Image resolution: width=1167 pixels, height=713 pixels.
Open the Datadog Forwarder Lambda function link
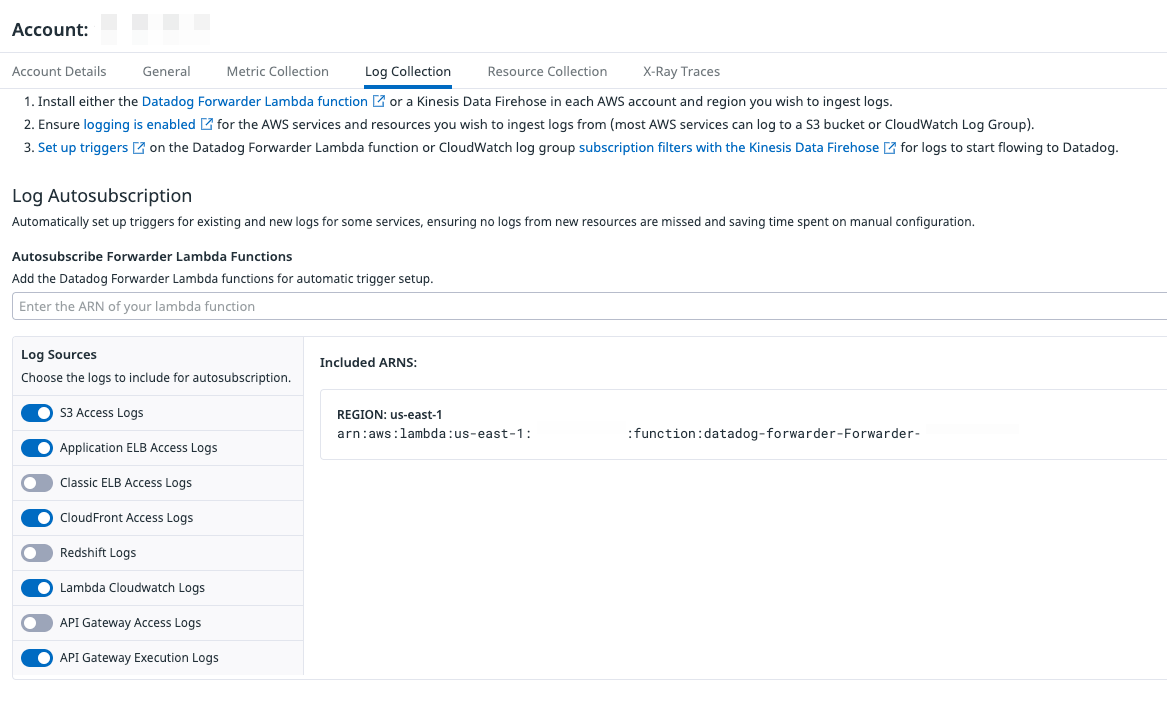(255, 101)
